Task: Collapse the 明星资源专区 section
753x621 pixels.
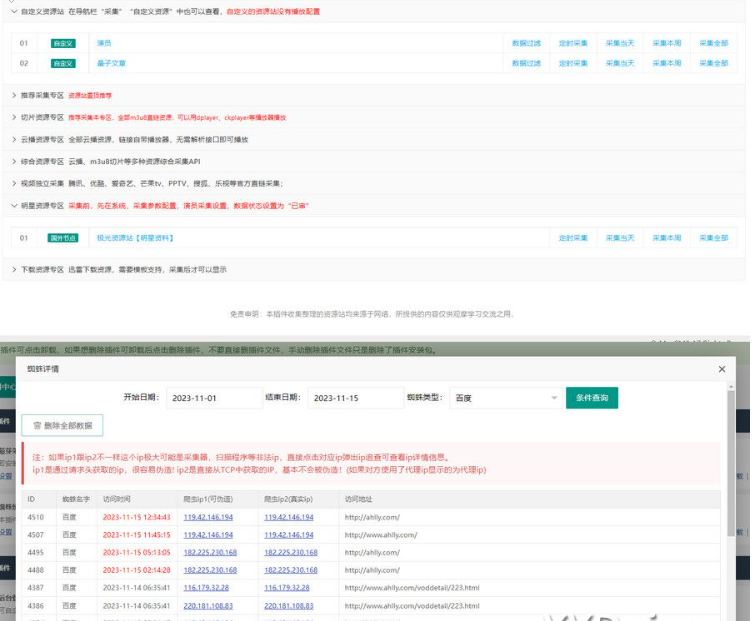Action: [x=13, y=205]
